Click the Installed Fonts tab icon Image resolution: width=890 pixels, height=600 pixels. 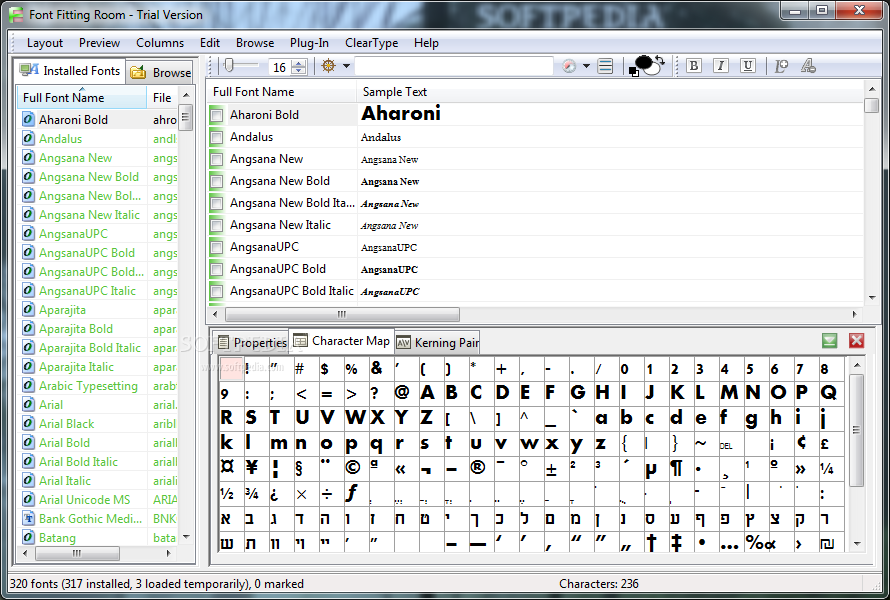click(x=29, y=70)
